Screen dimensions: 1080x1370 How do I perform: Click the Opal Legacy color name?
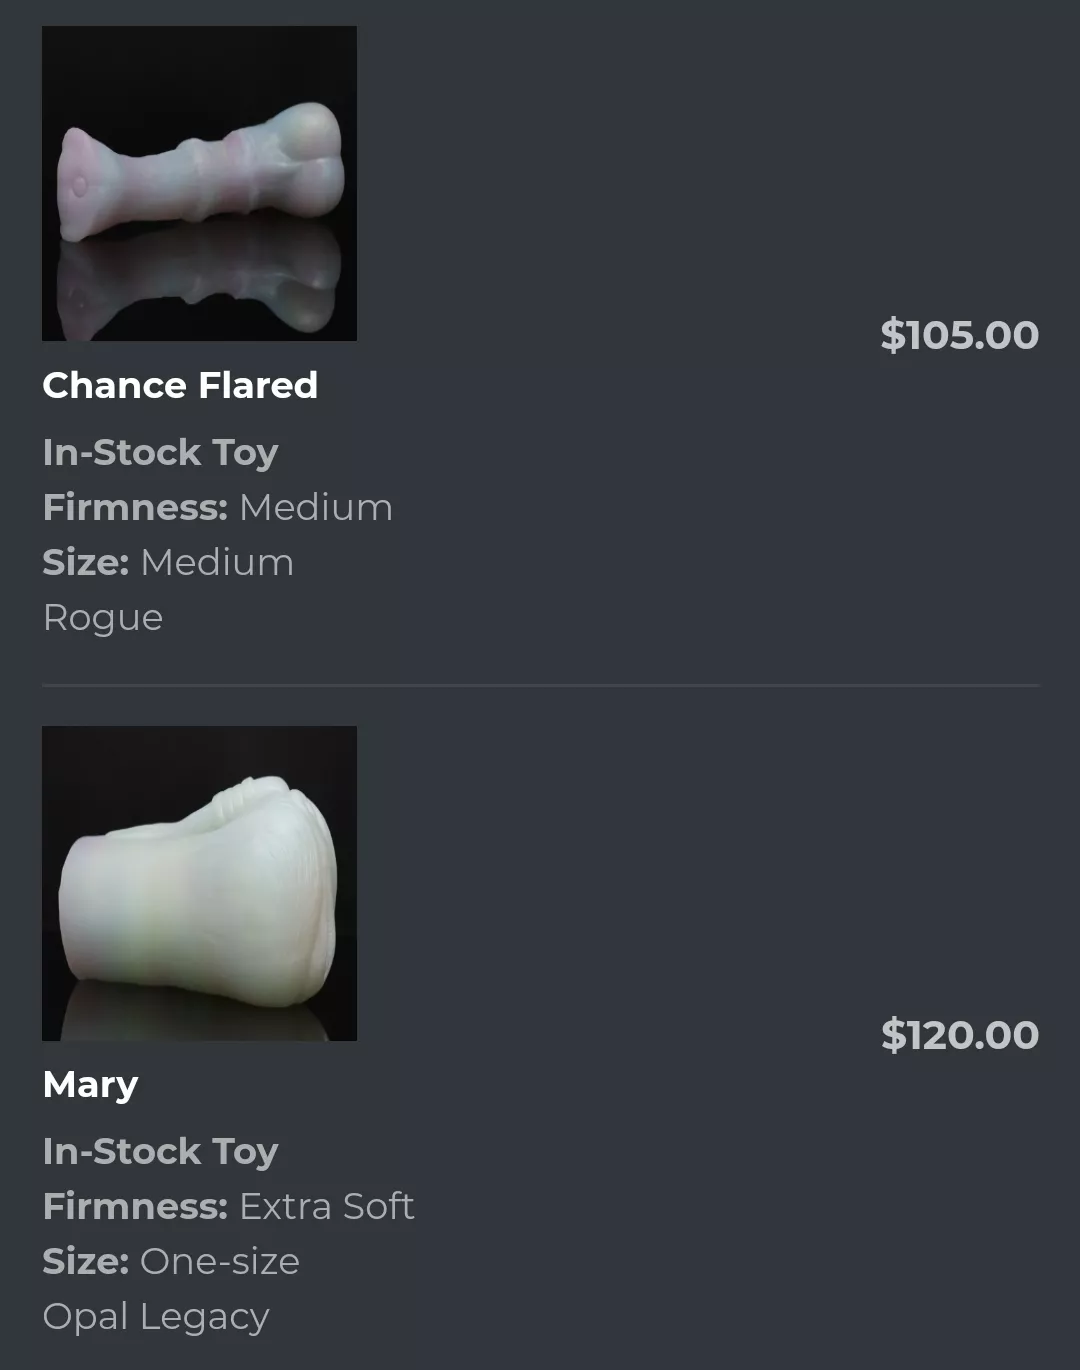tap(156, 1316)
